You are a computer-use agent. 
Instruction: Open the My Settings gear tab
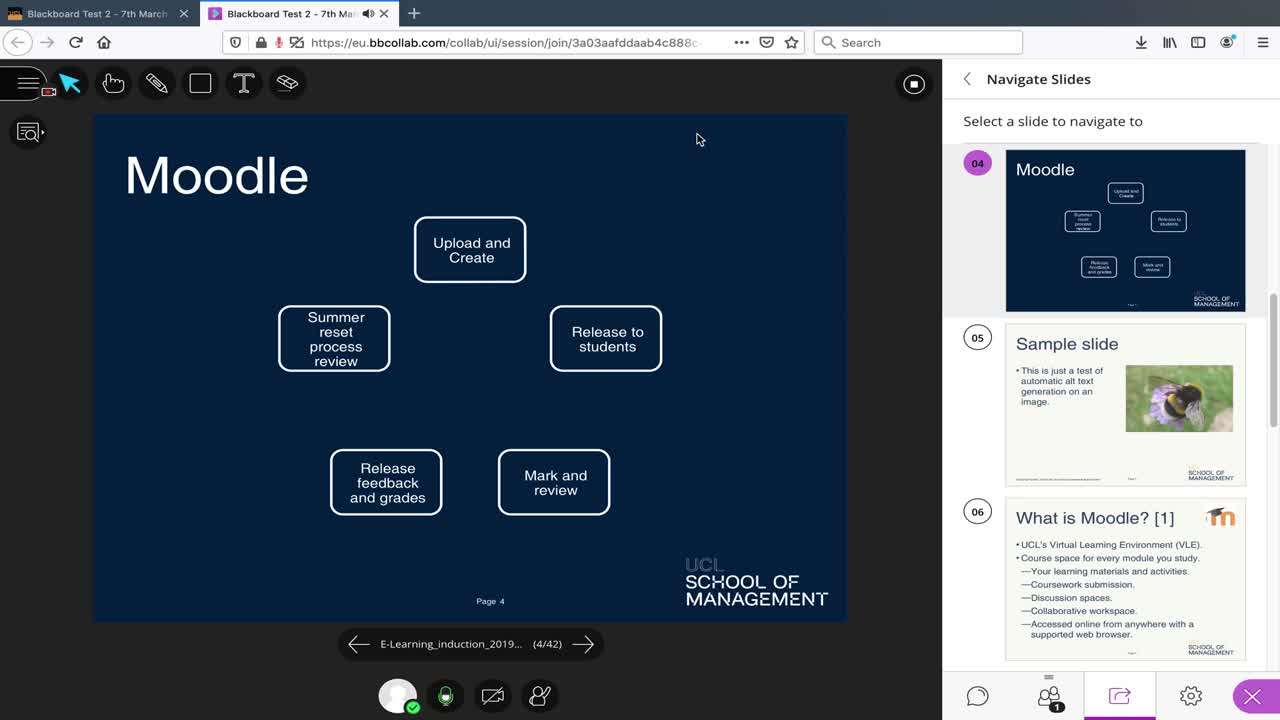(1190, 696)
